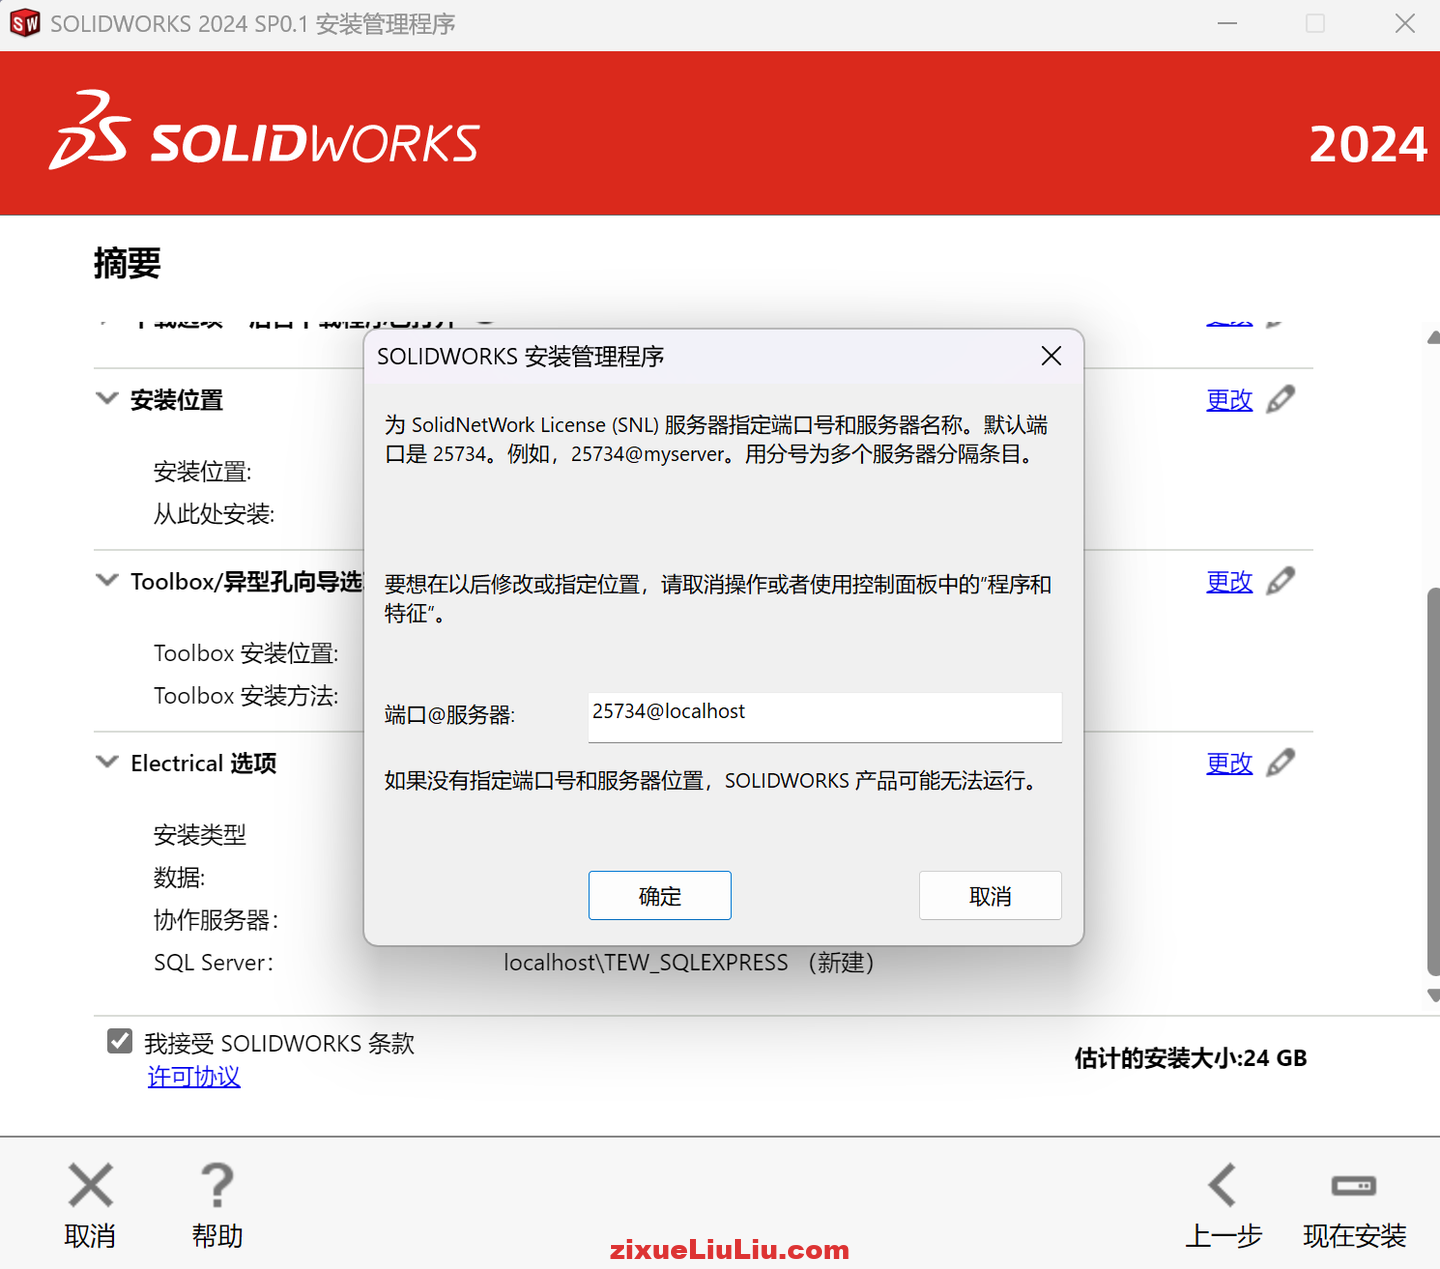Confirm the SNL server with 确定
1440x1269 pixels.
(659, 895)
